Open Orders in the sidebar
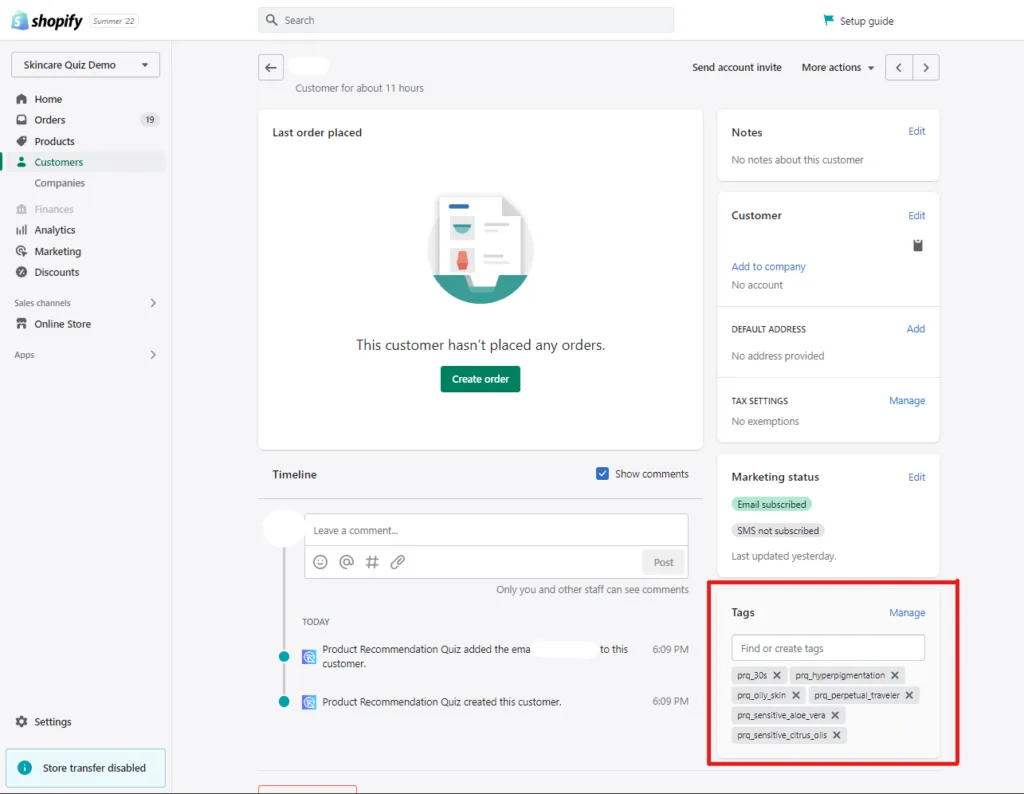This screenshot has height=794, width=1024. point(50,120)
